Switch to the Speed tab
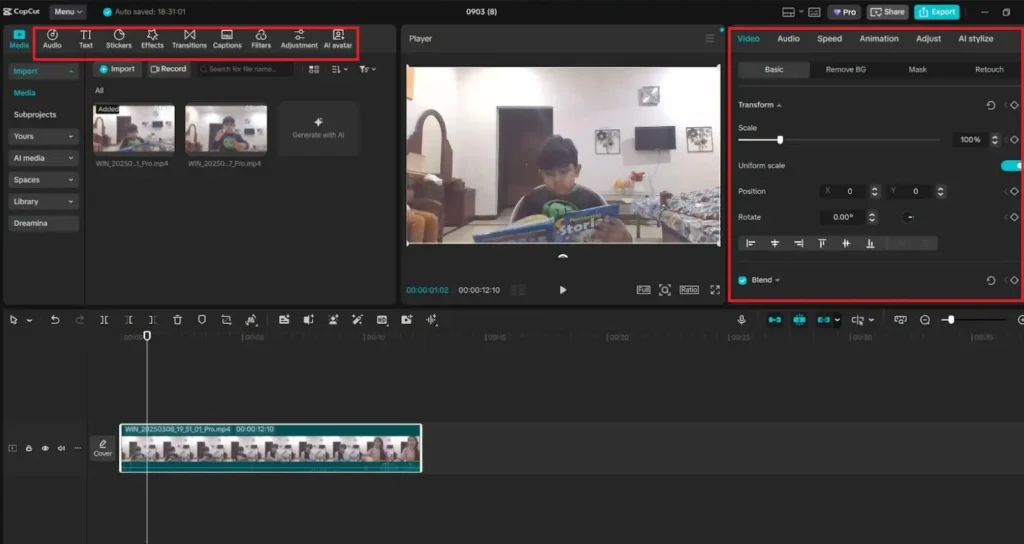The image size is (1024, 544). [x=829, y=39]
